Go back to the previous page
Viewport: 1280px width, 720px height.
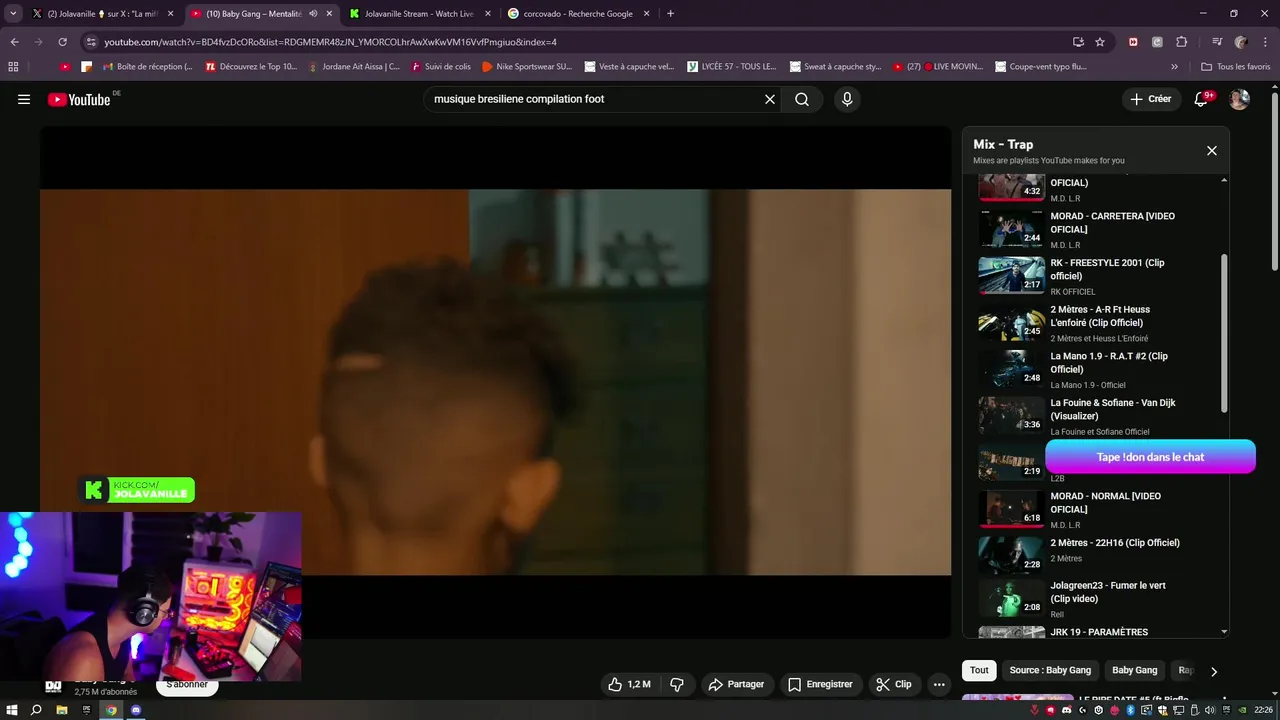pyautogui.click(x=14, y=42)
